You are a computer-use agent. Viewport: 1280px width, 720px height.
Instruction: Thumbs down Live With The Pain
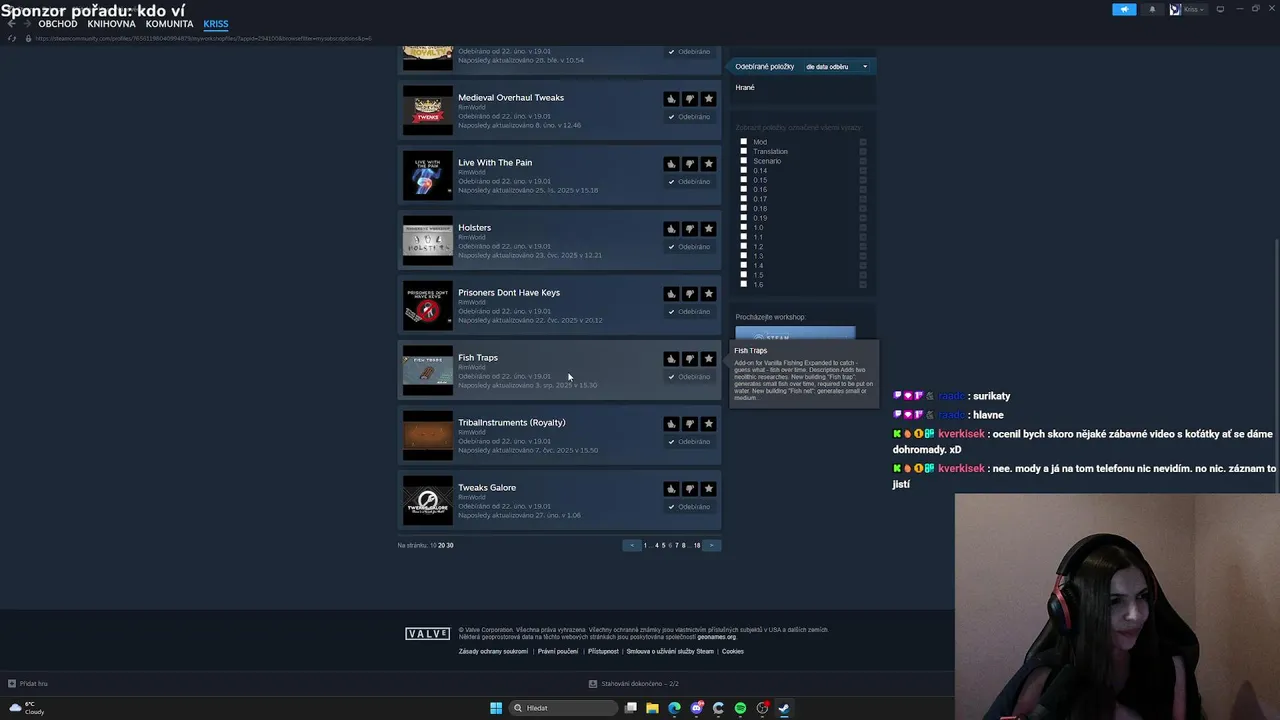tap(690, 164)
